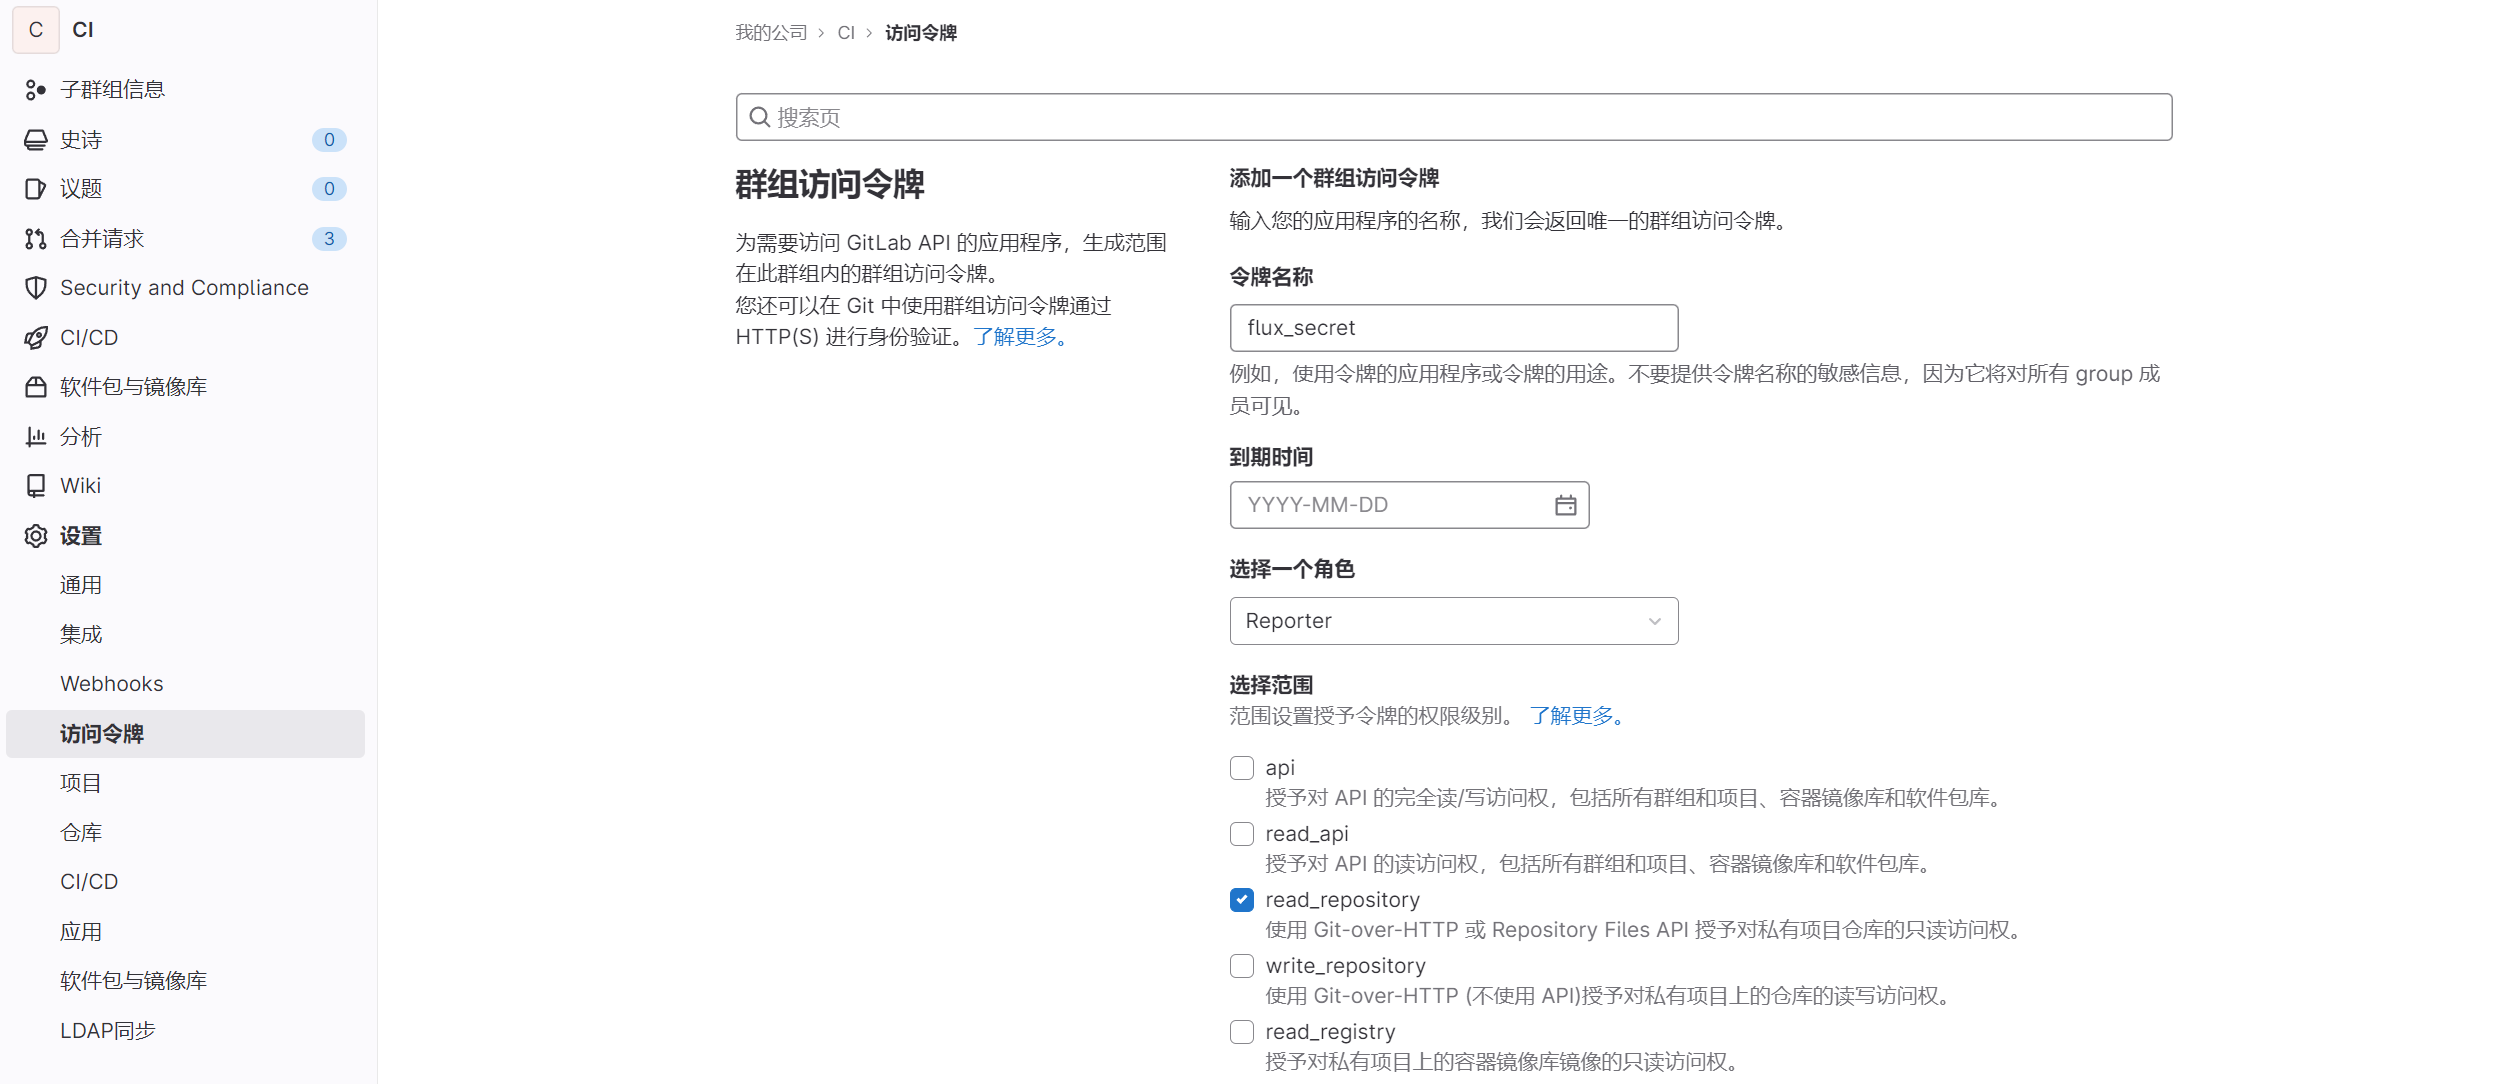
Task: Click the CI/CD rocket icon
Action: point(36,338)
